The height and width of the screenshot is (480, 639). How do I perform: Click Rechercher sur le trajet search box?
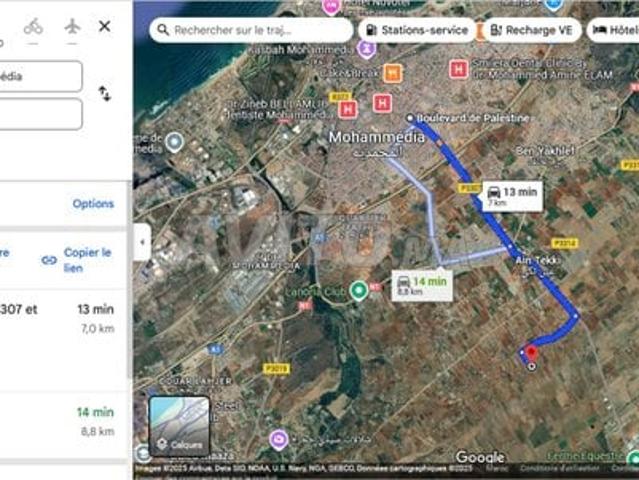[x=251, y=30]
